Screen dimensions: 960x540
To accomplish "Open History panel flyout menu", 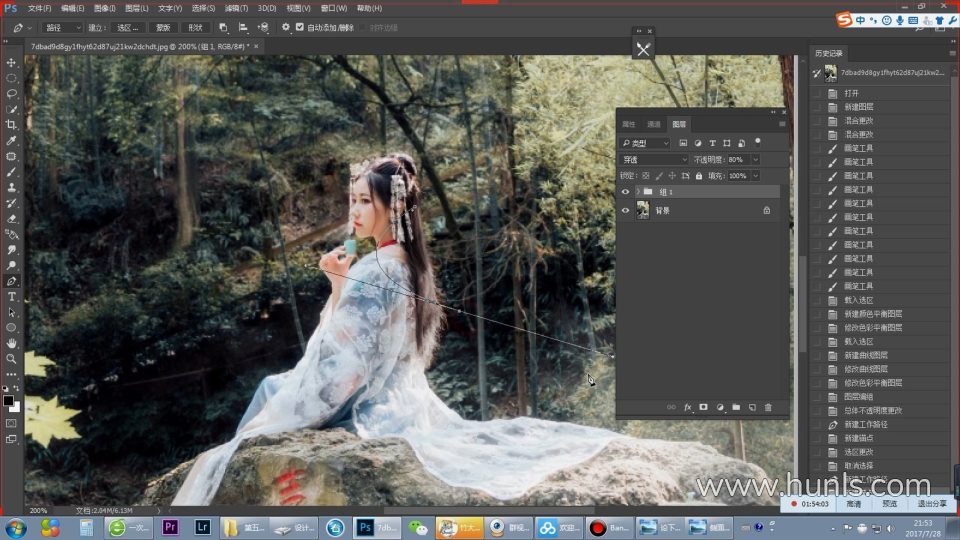I will click(x=952, y=53).
